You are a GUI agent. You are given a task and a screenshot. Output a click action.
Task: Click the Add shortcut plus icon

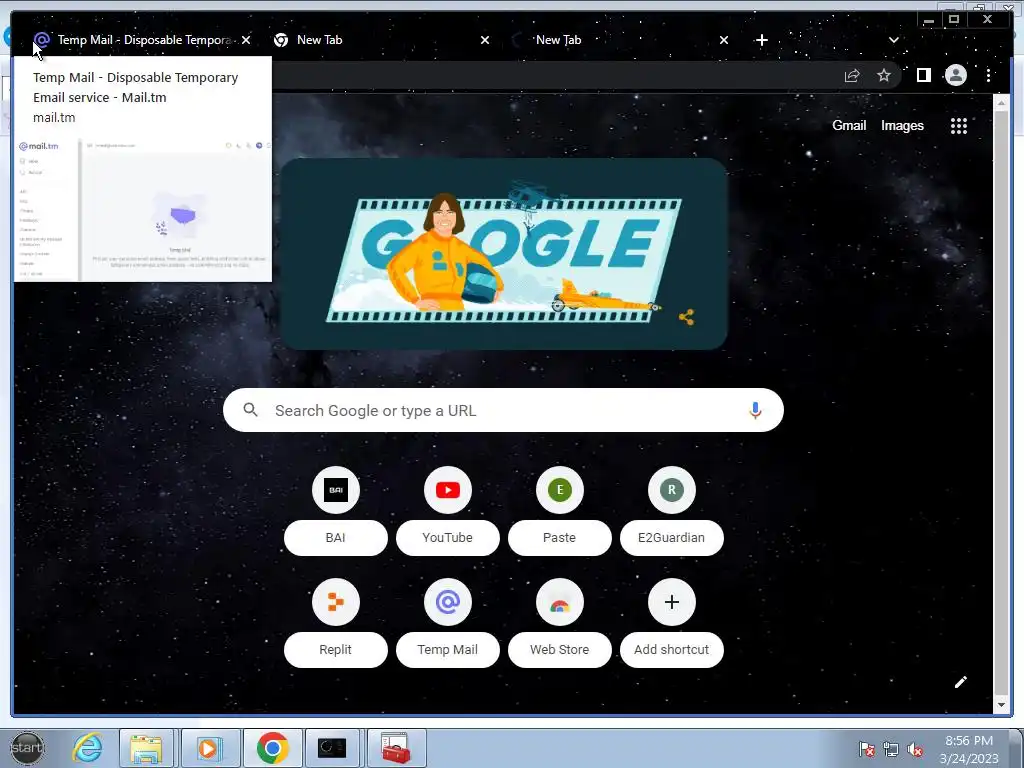tap(671, 602)
